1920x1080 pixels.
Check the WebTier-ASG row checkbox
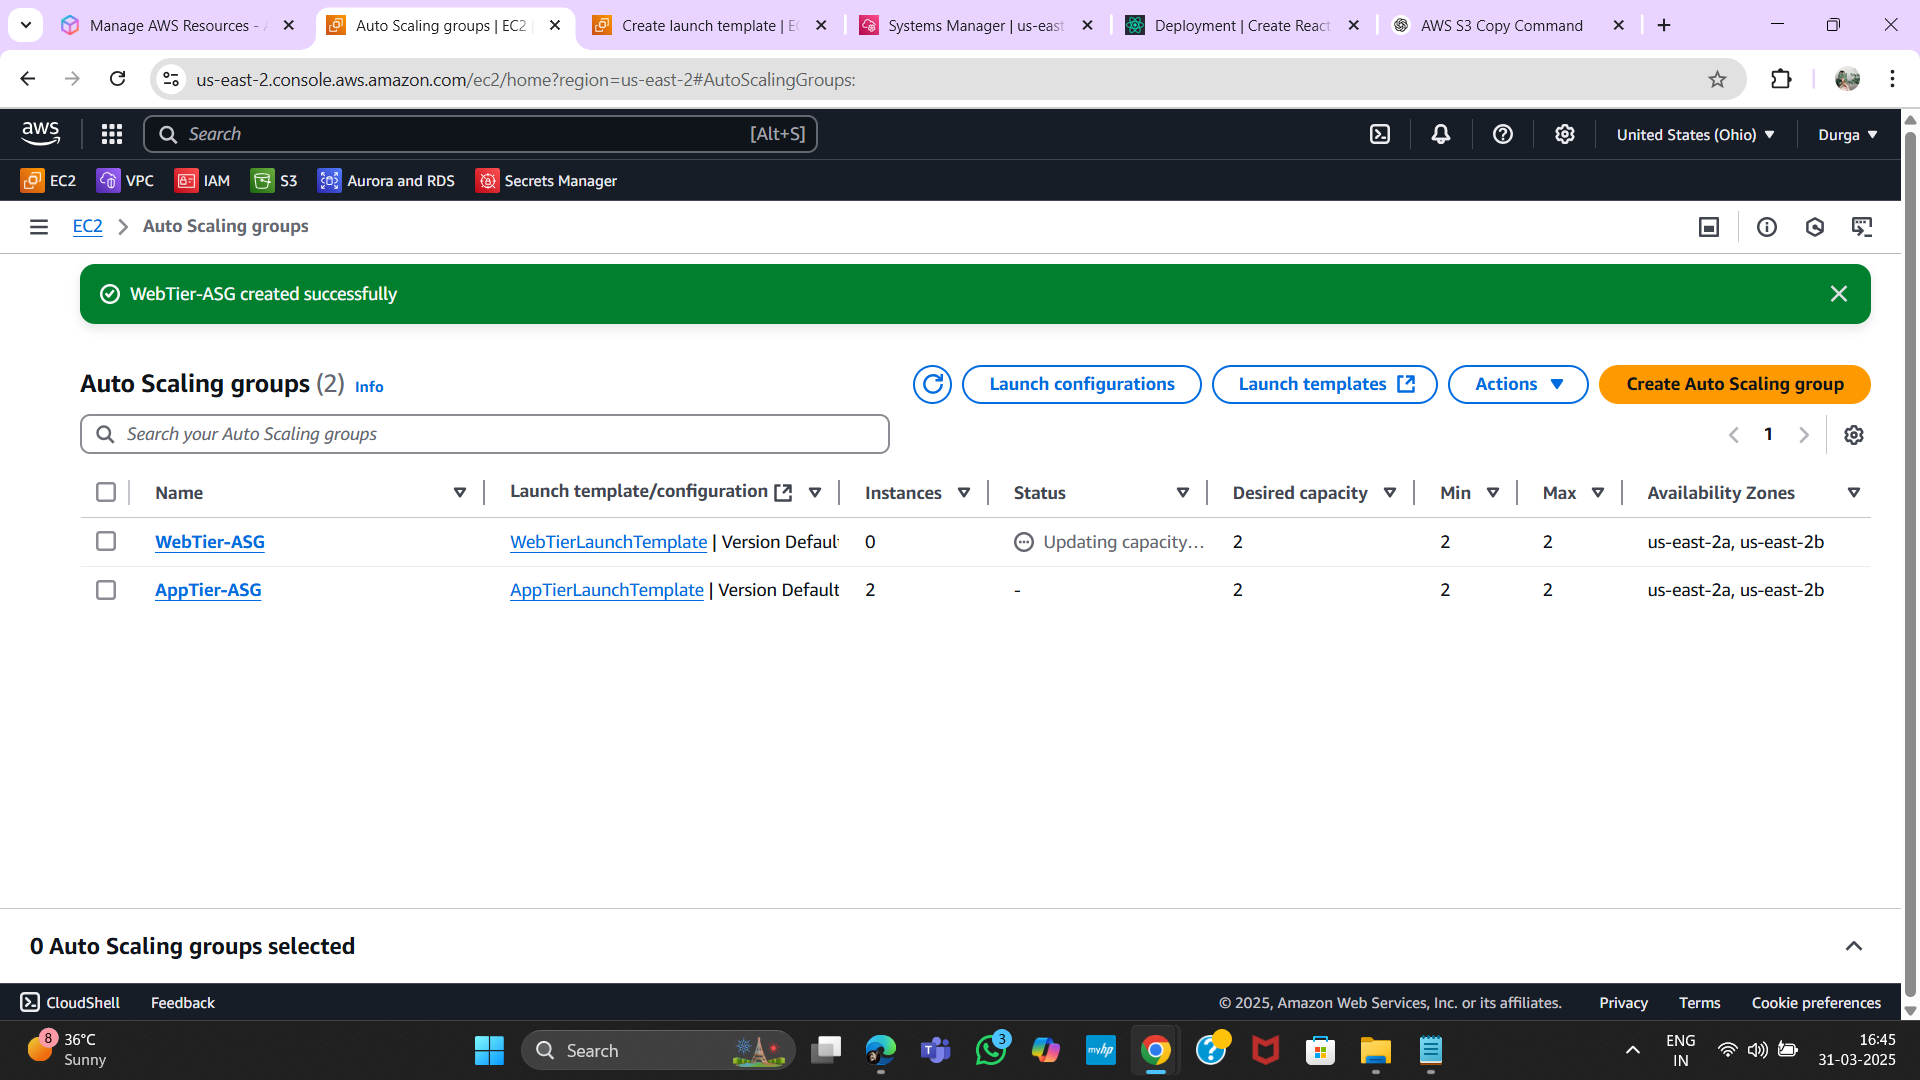click(x=106, y=541)
